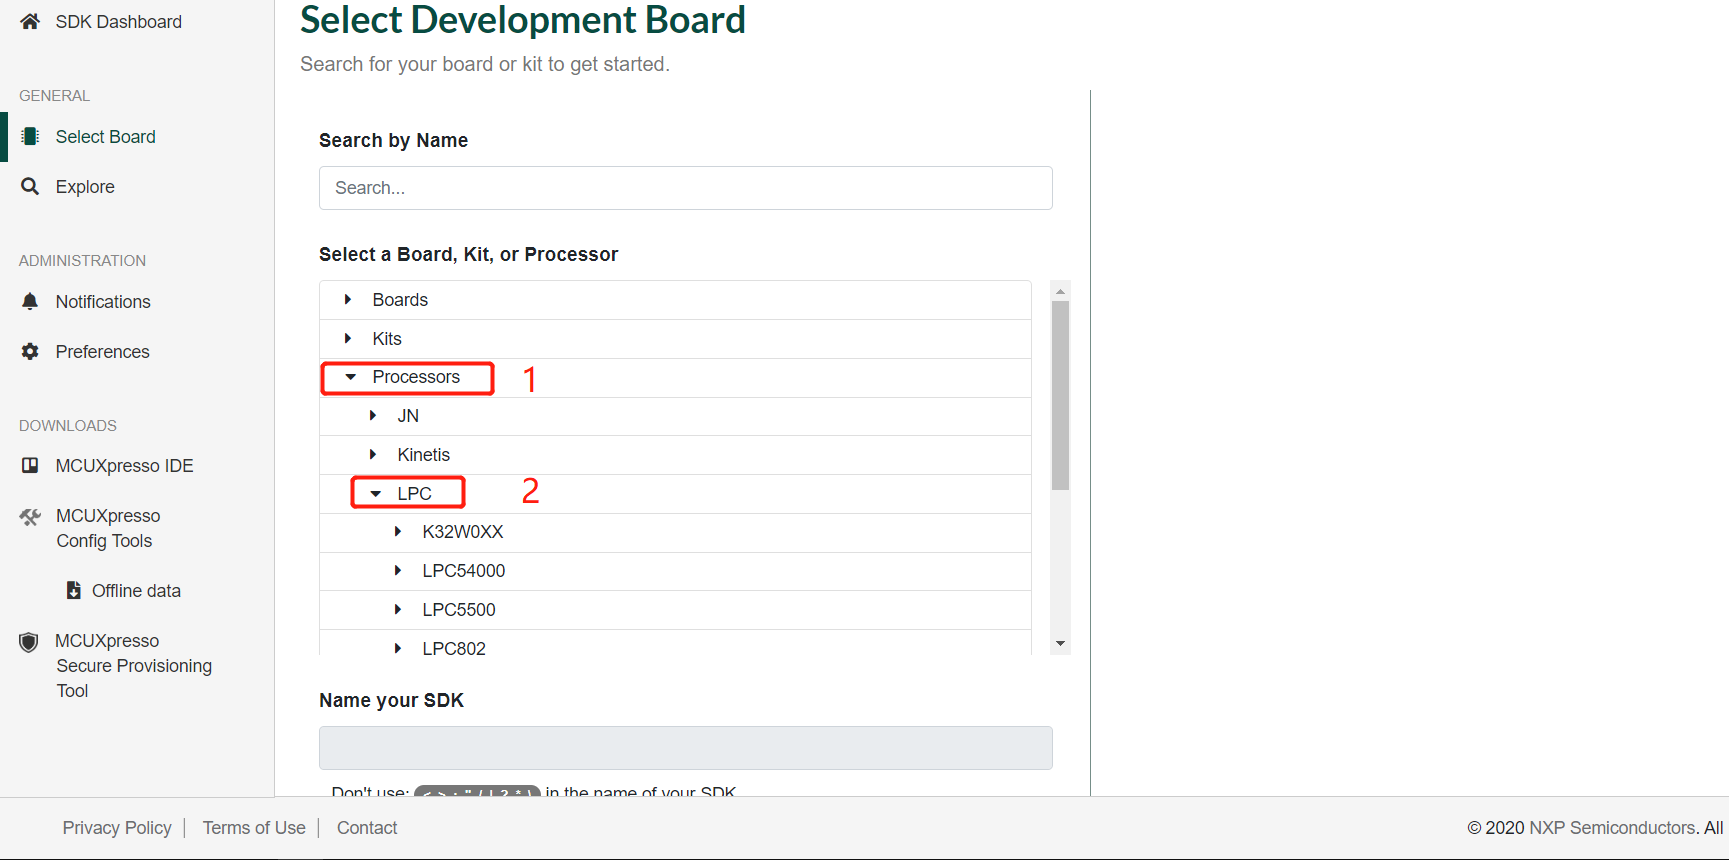
Task: Click the Notifications bell icon
Action: coord(30,302)
